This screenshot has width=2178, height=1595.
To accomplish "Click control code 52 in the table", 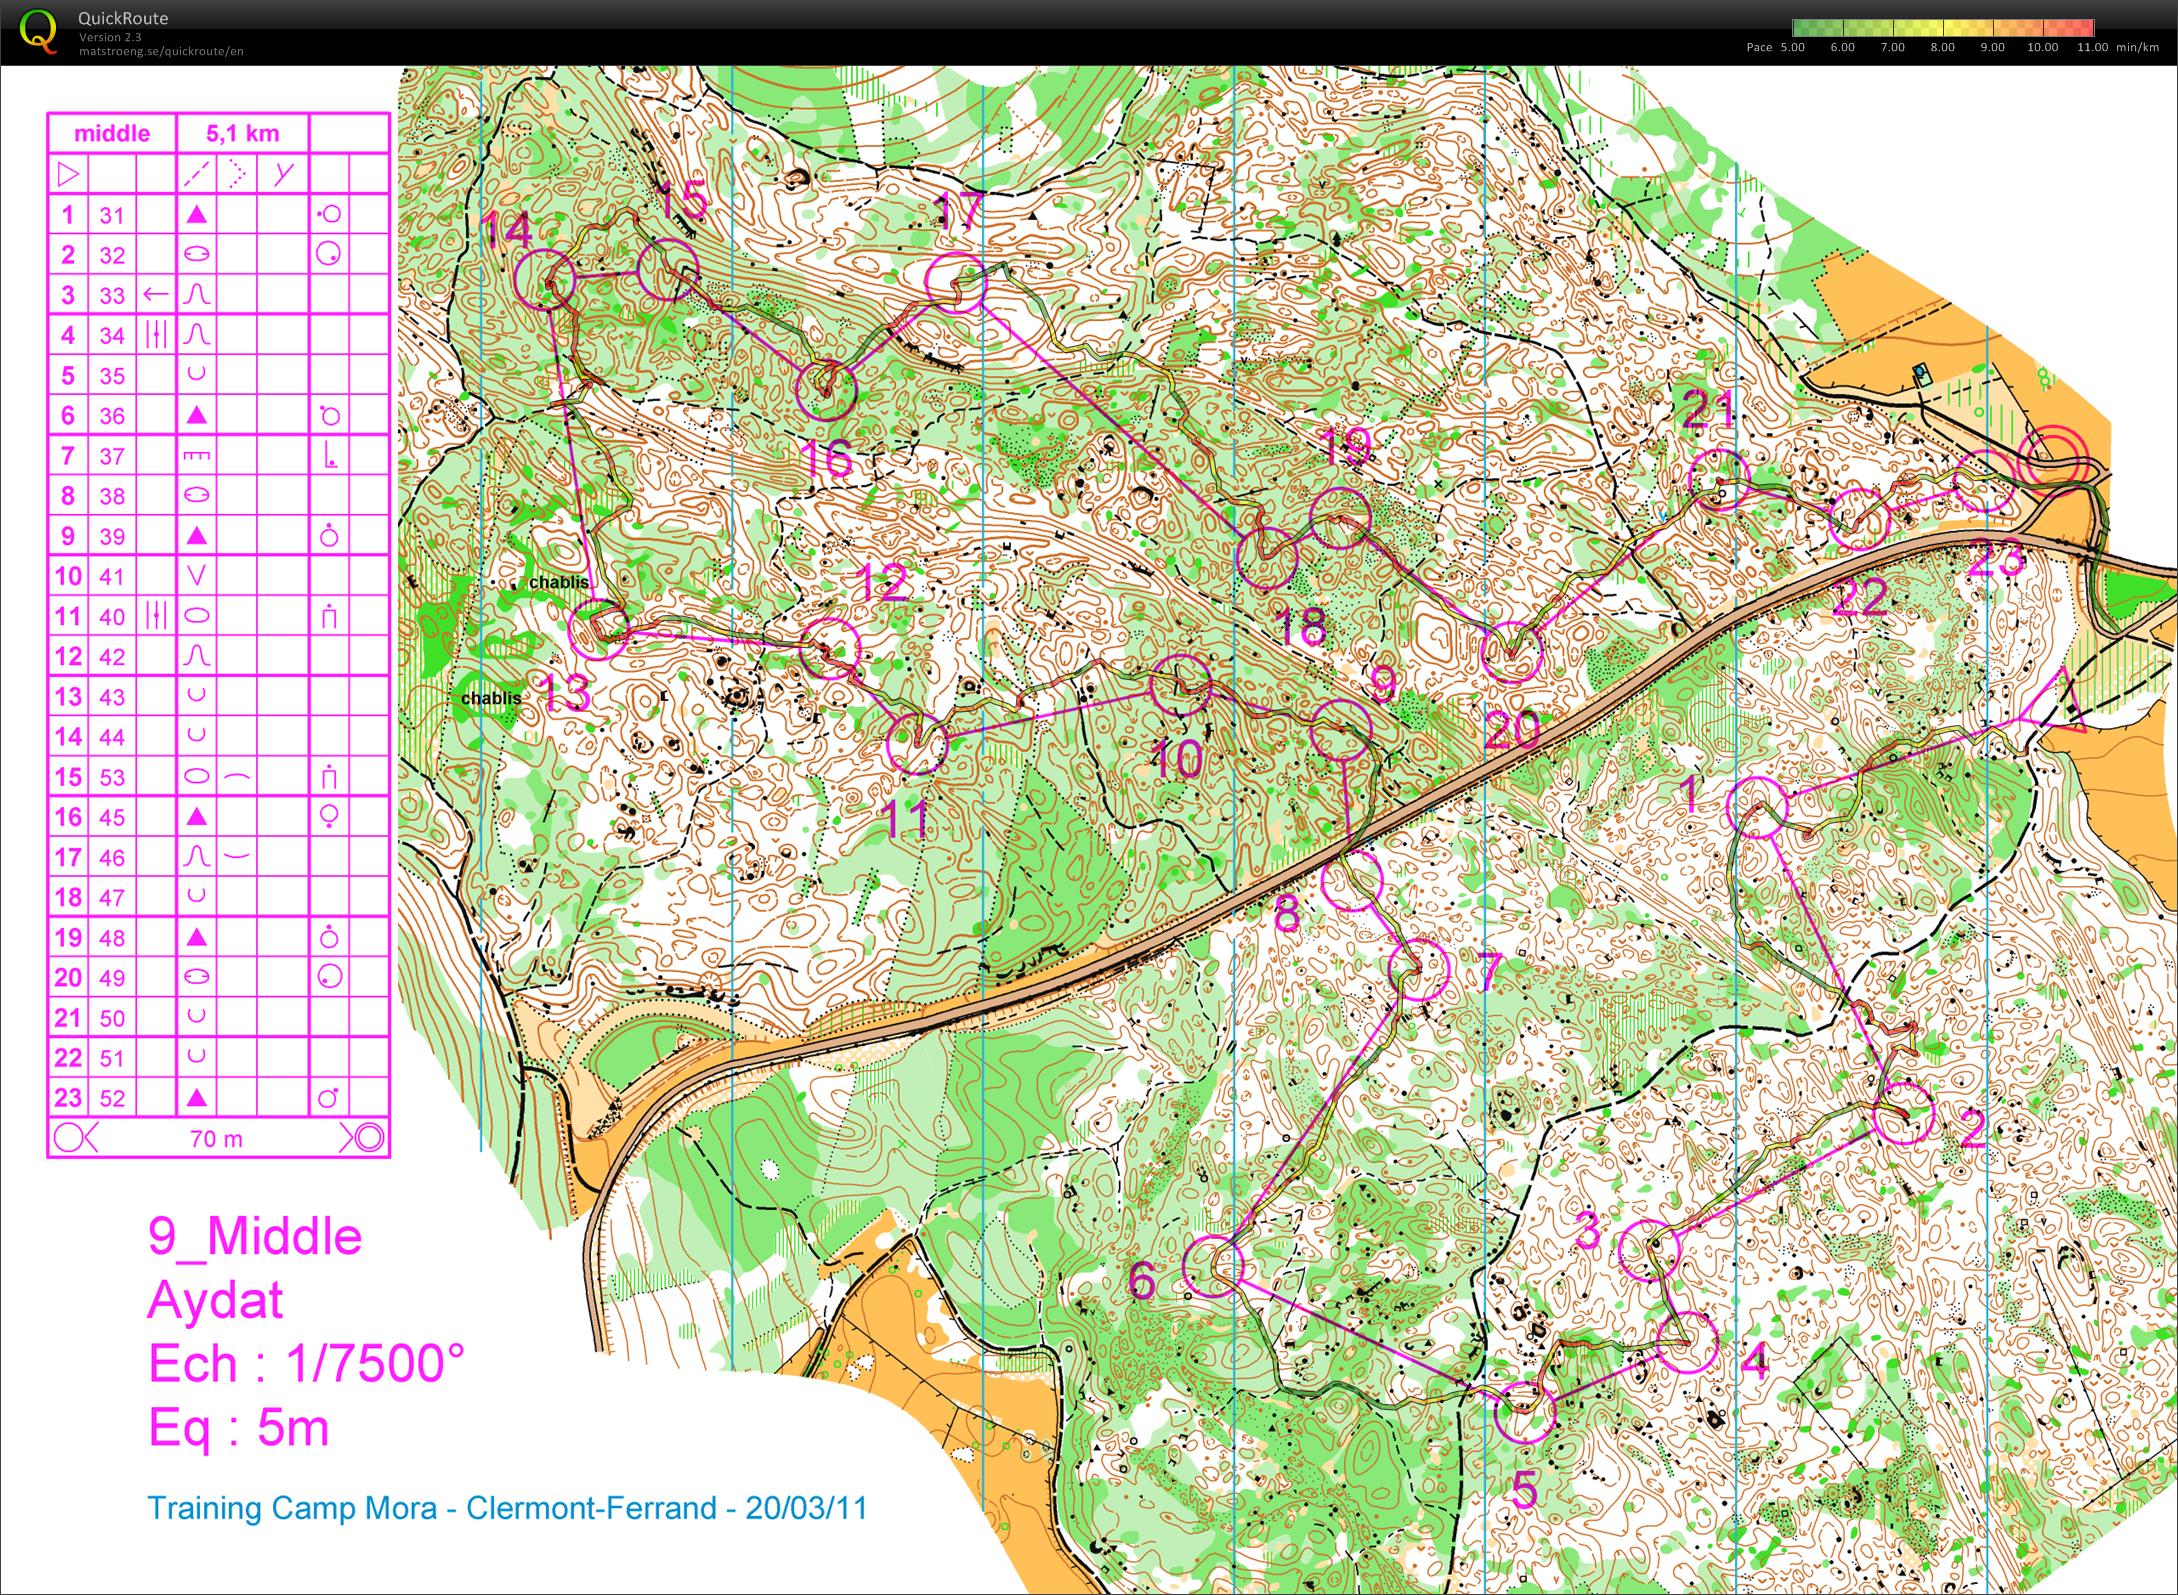I will pyautogui.click(x=112, y=1098).
